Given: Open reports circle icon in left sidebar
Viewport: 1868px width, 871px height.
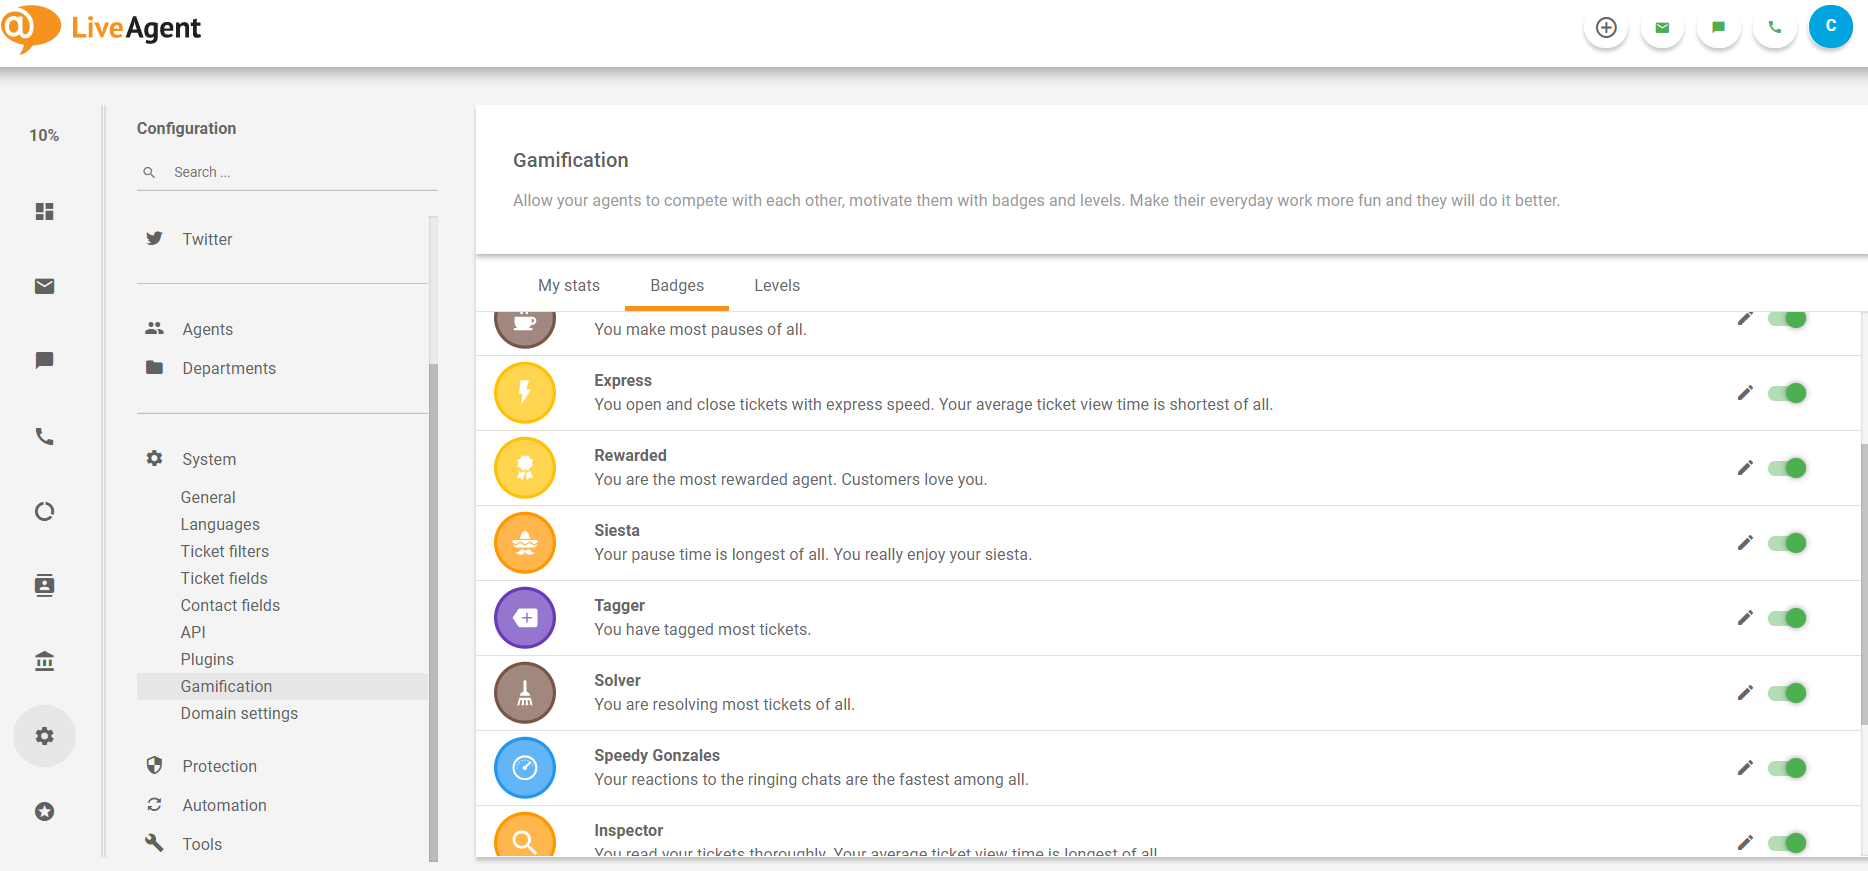Looking at the screenshot, I should click(x=44, y=512).
